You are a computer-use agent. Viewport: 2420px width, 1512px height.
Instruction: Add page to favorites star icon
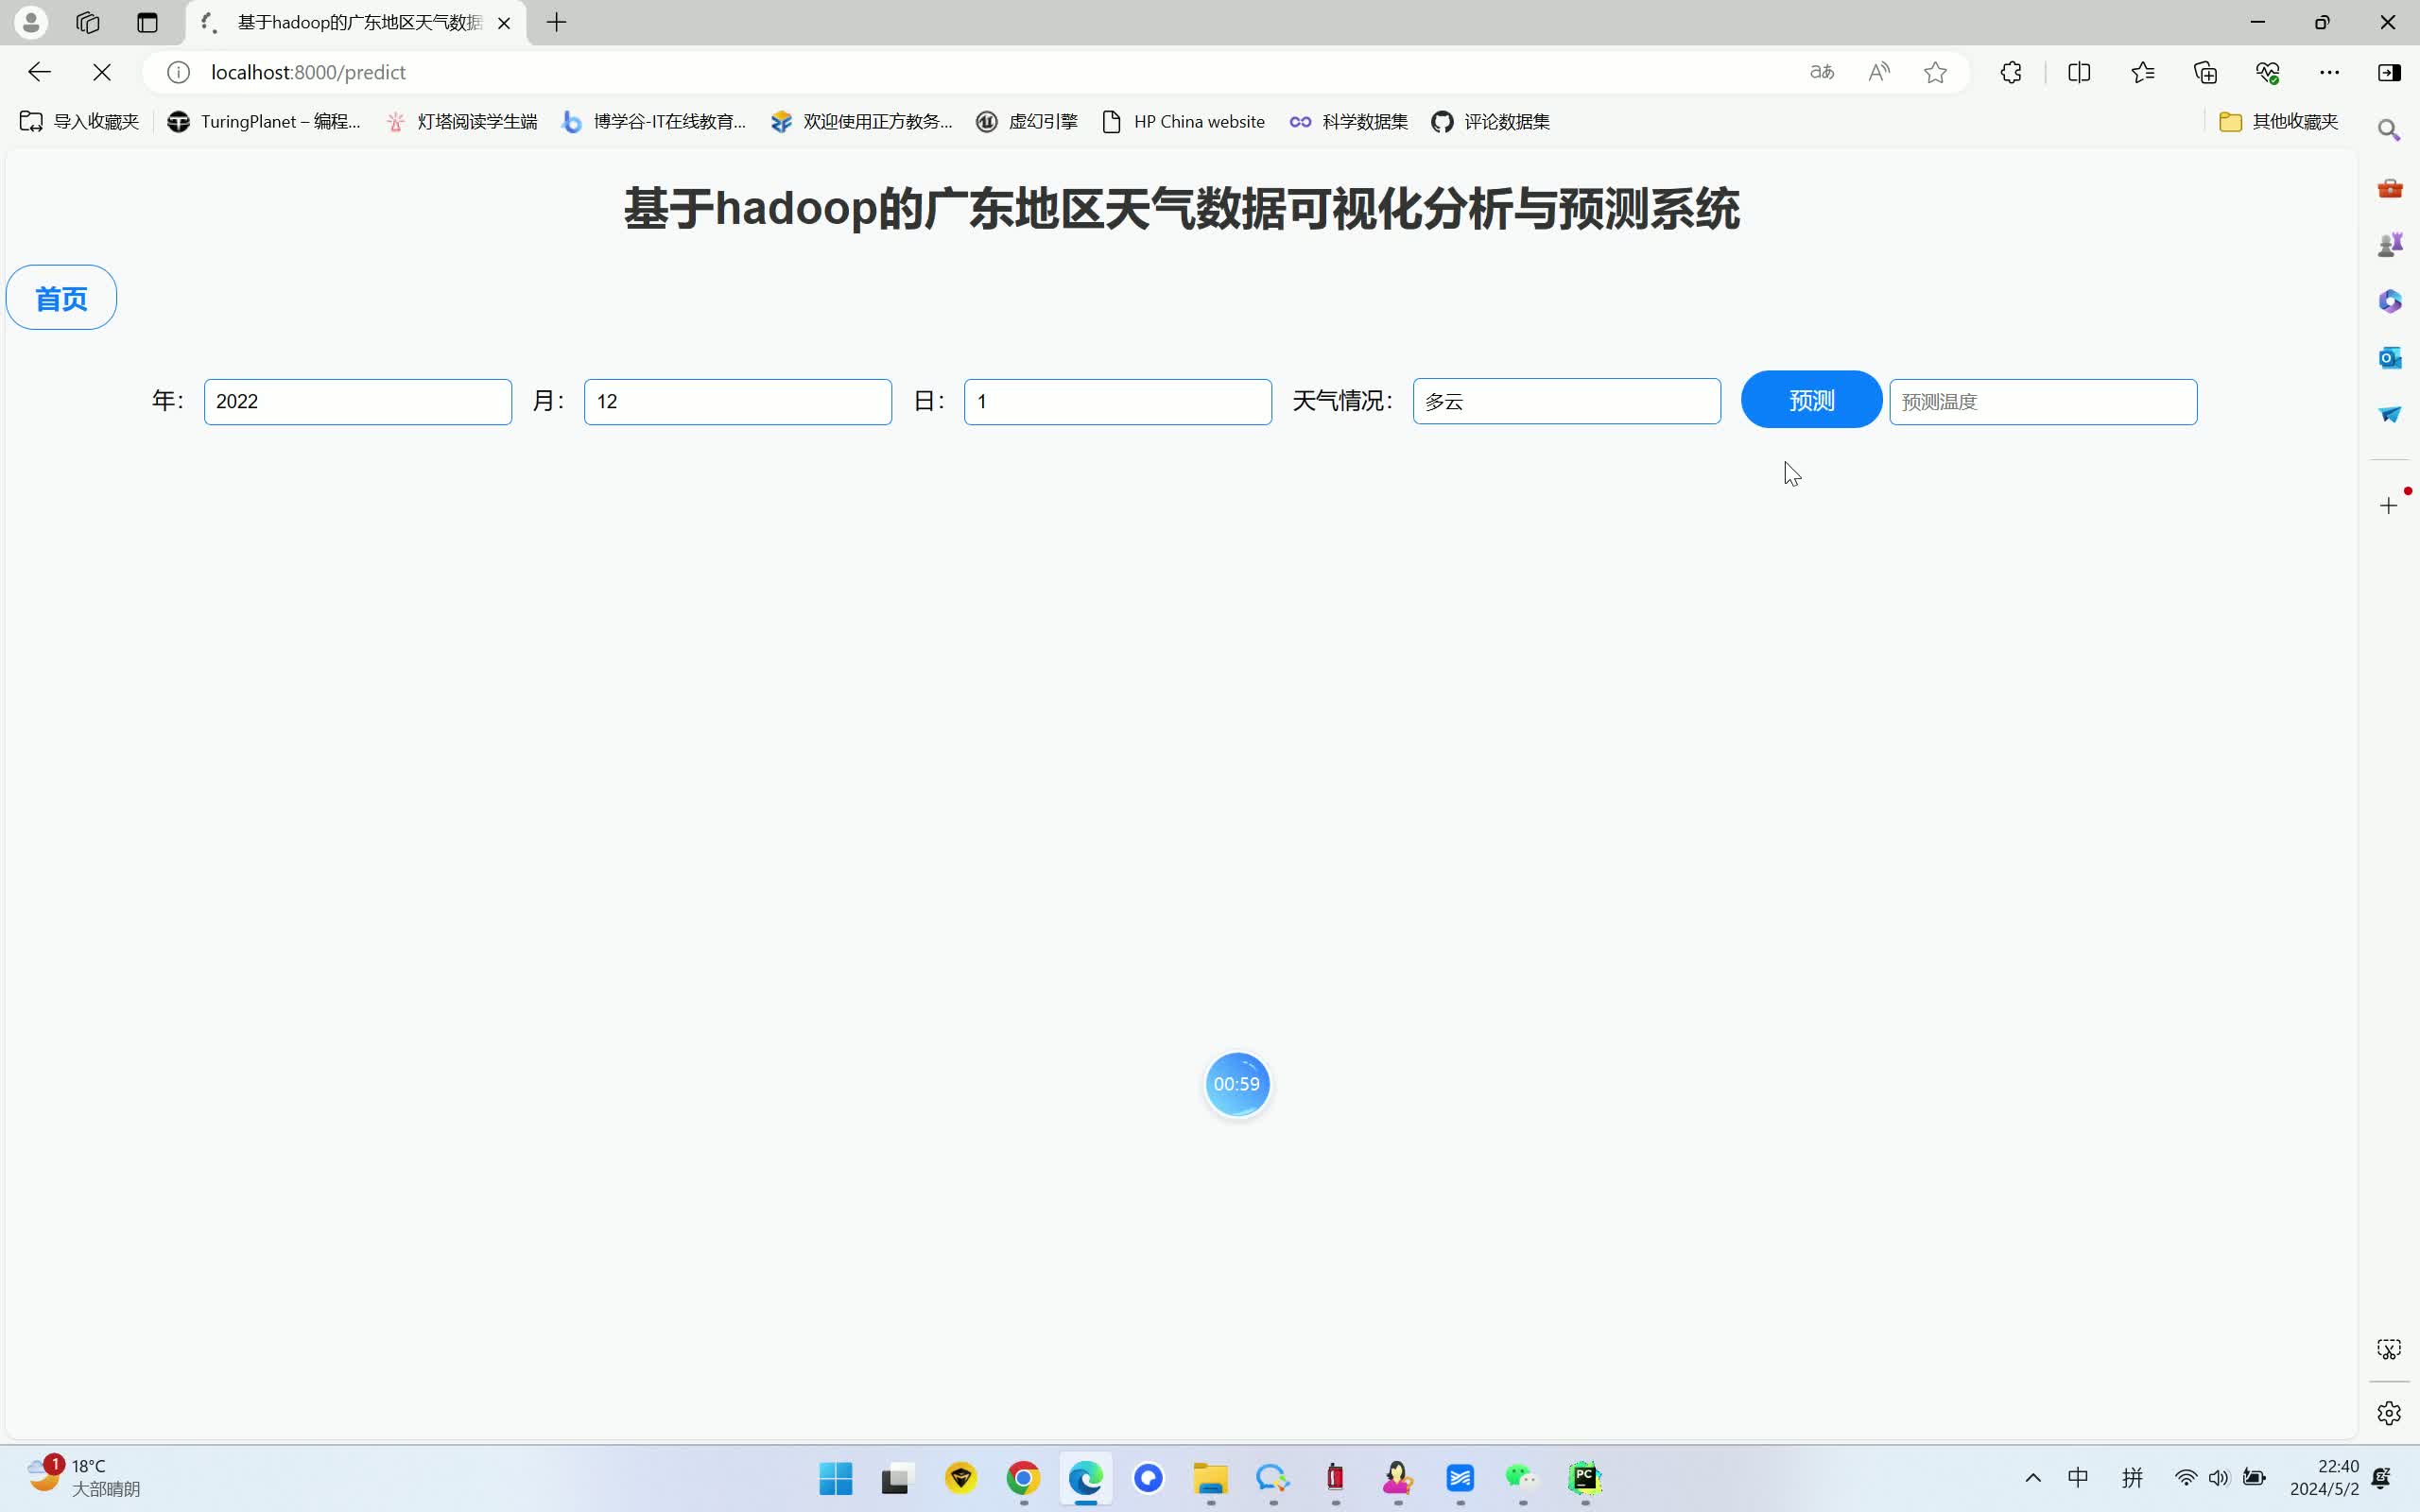click(1935, 72)
